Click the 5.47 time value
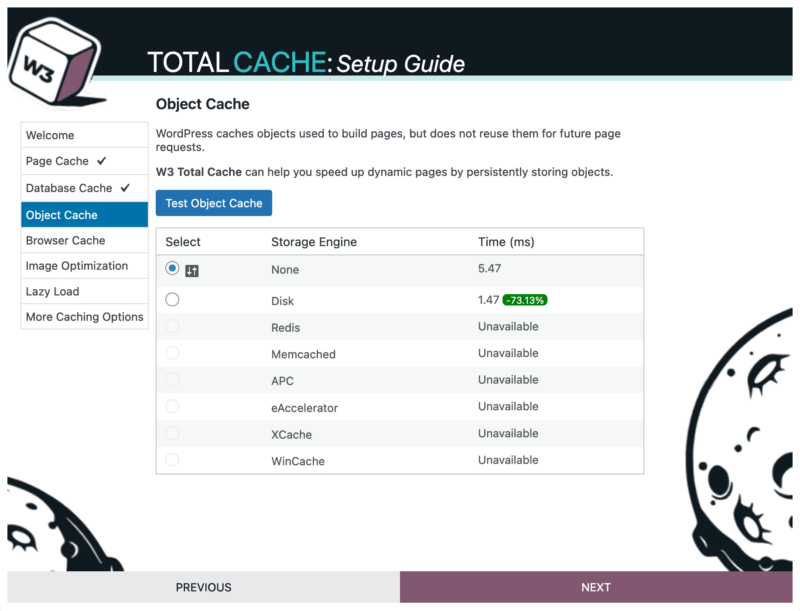The image size is (800, 611). coord(489,268)
